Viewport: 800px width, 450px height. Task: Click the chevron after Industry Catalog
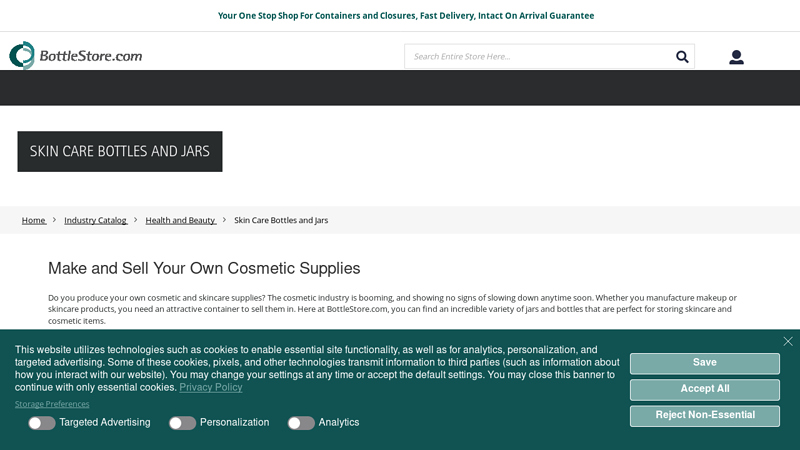point(136,220)
